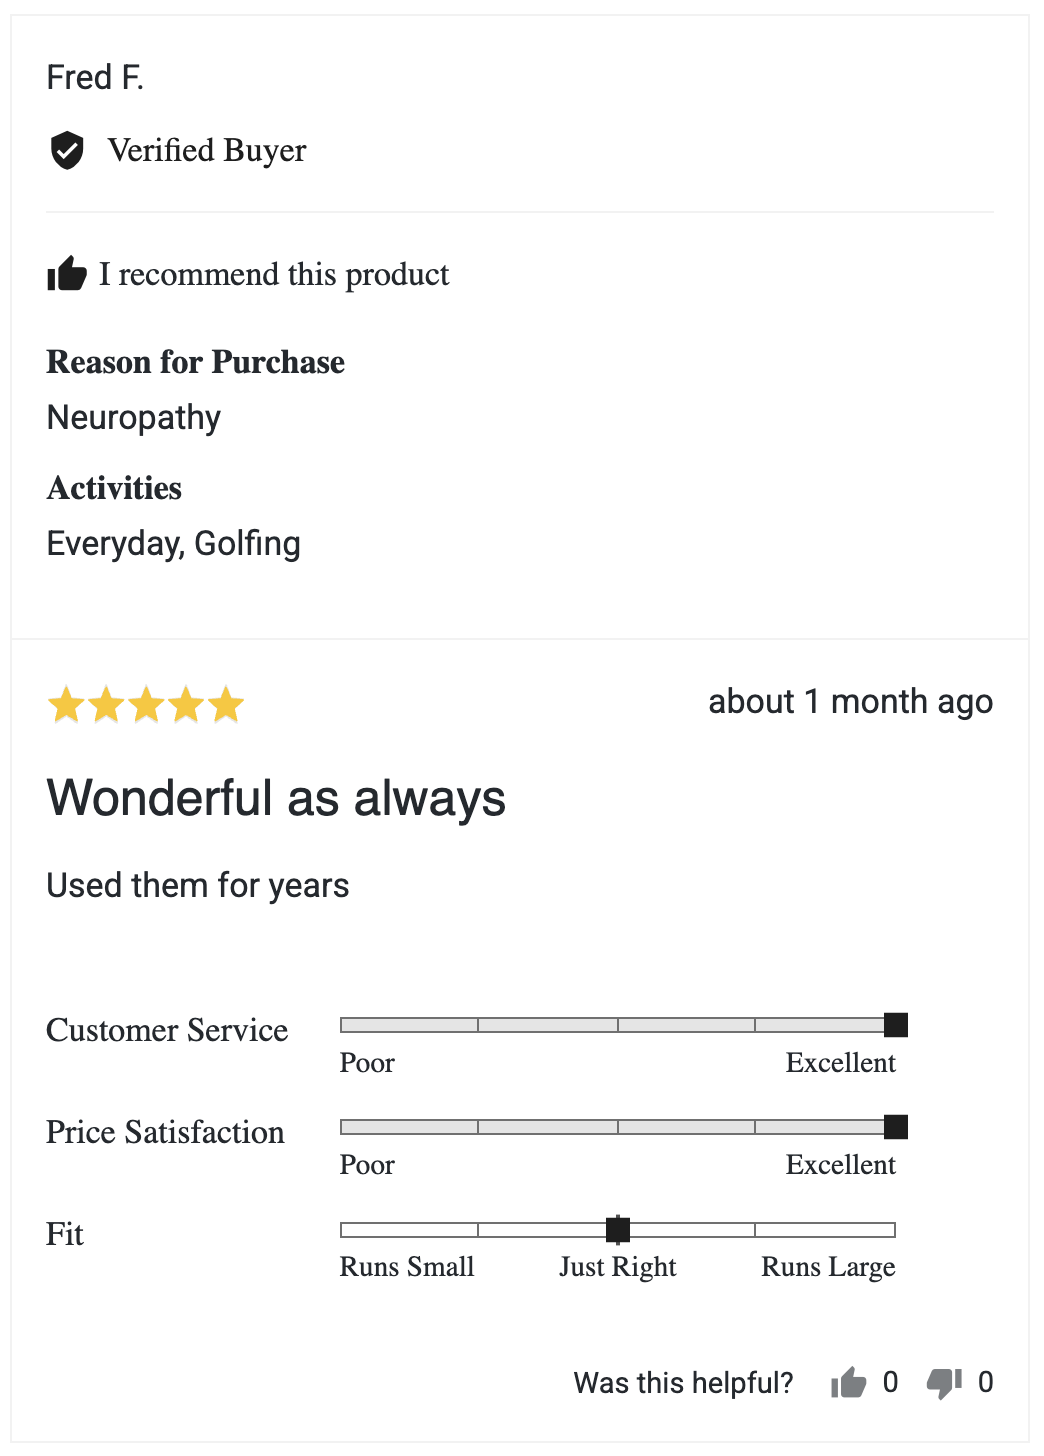Click the Verified Buyer shield badge icon

tap(67, 151)
